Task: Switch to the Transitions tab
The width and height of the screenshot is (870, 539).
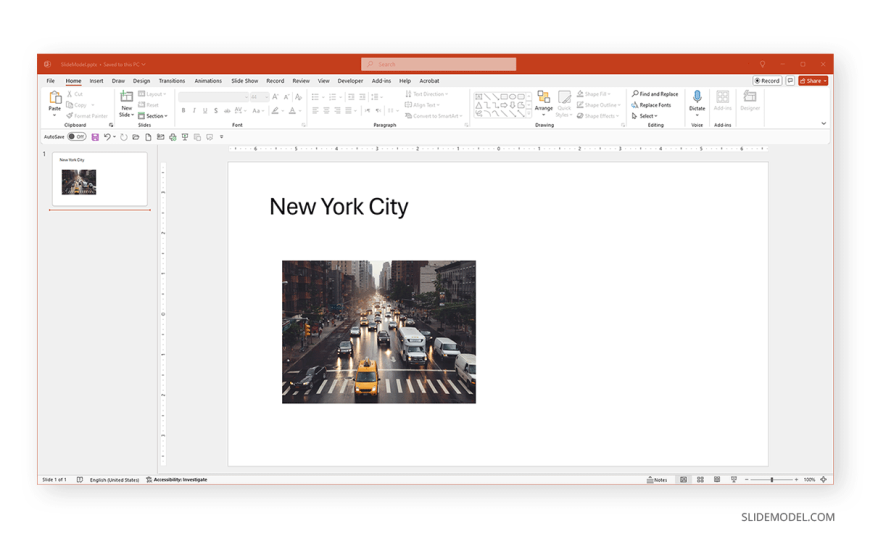Action: tap(172, 81)
